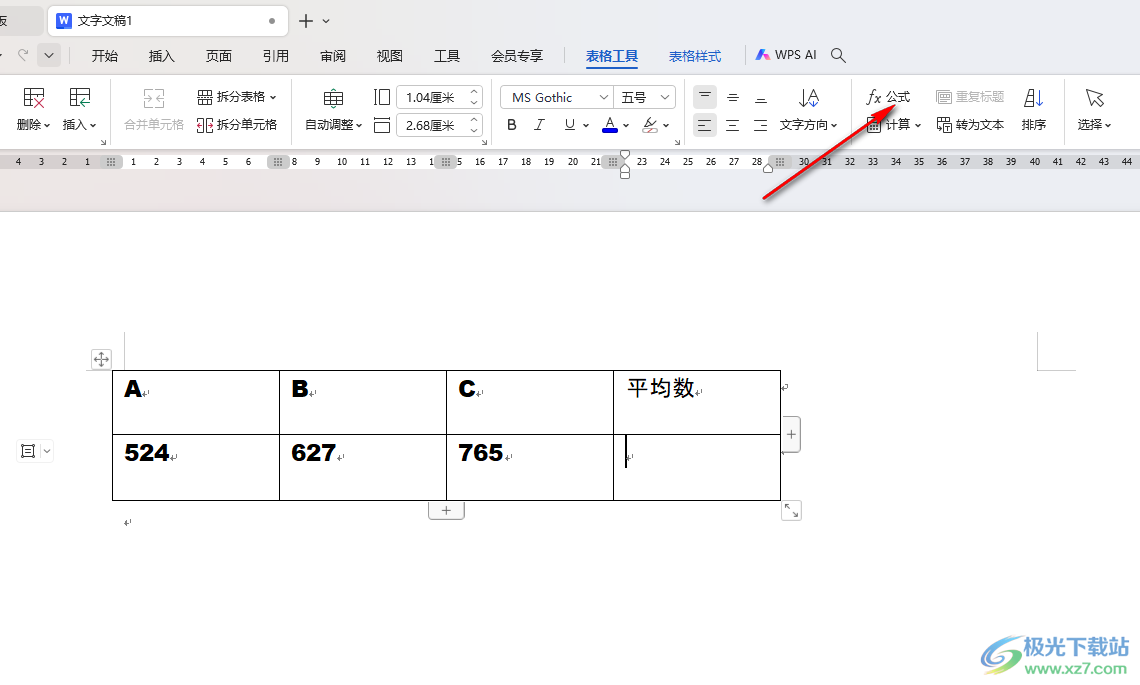This screenshot has width=1140, height=685.
Task: Toggle bold formatting
Action: (x=512, y=125)
